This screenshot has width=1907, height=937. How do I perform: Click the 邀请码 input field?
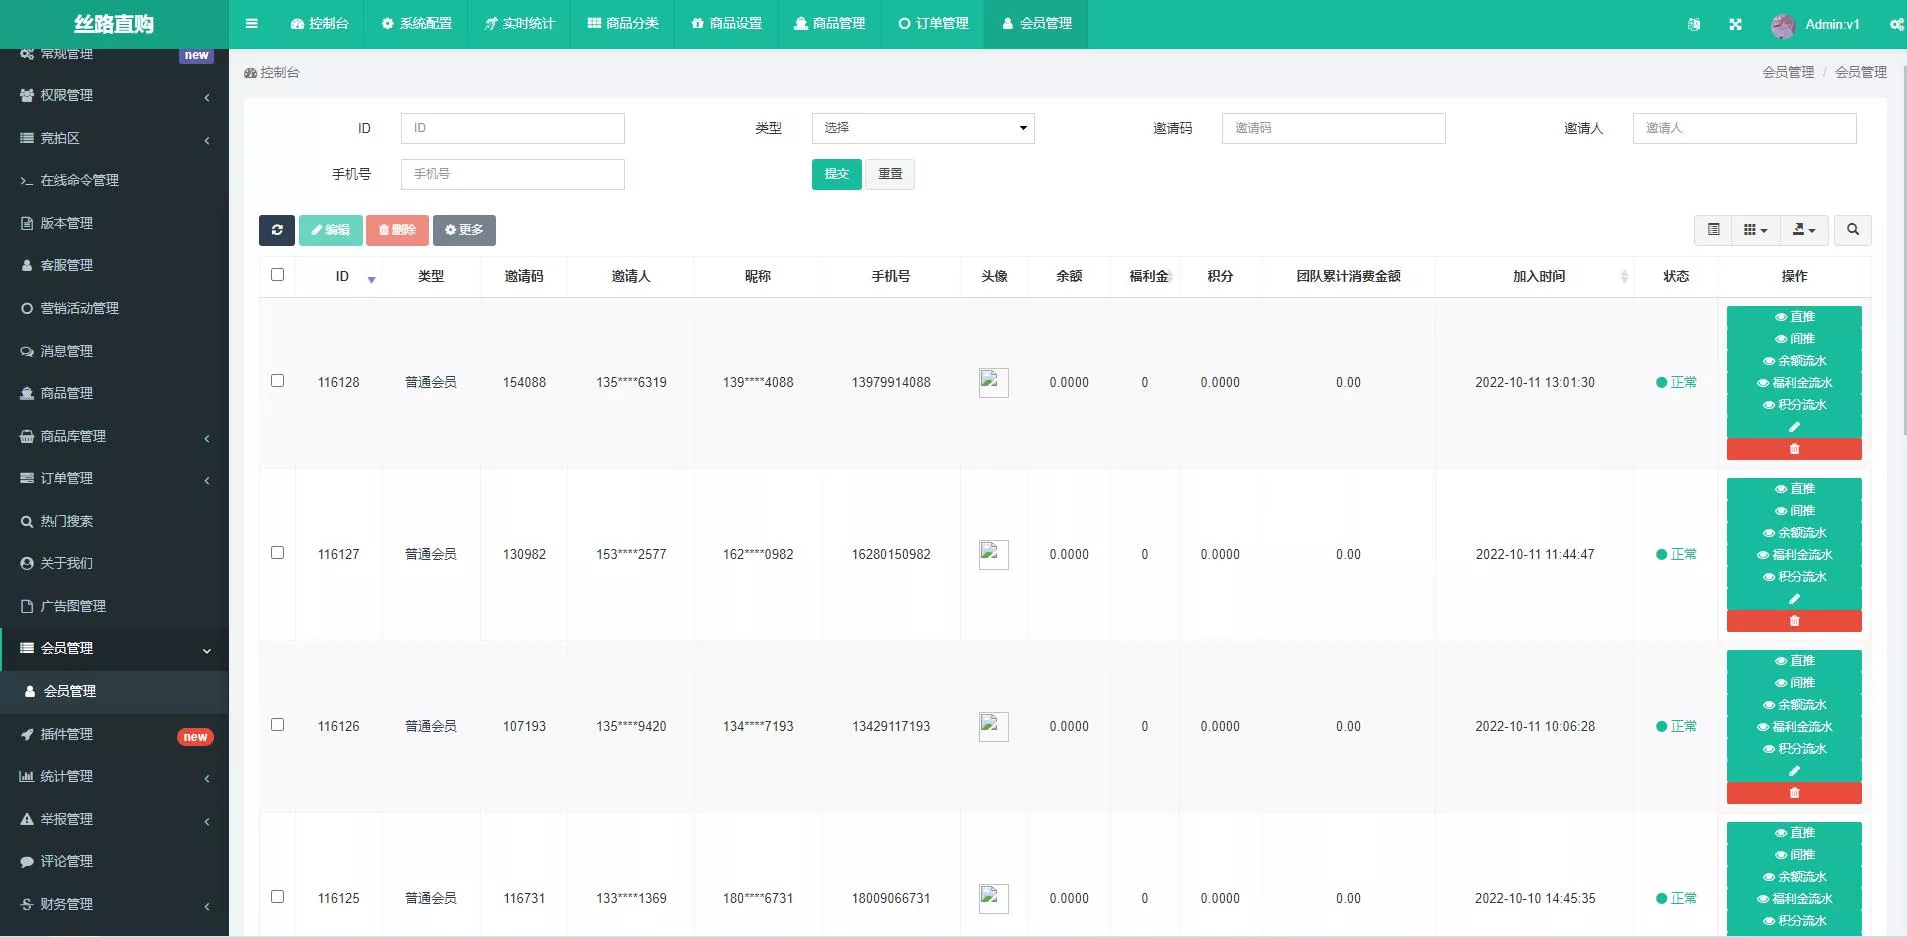pos(1333,128)
